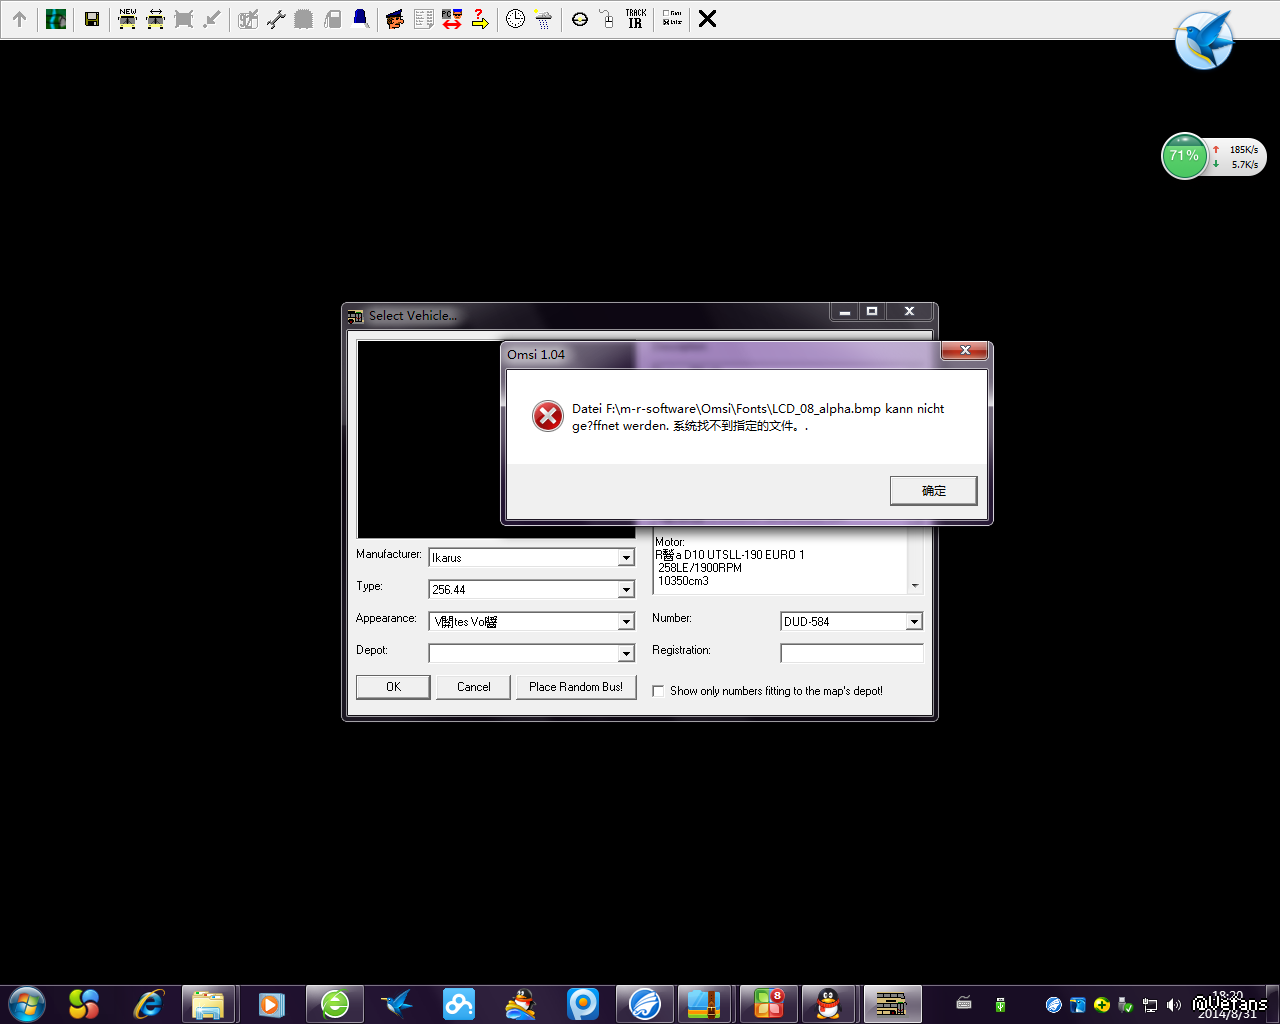The width and height of the screenshot is (1280, 1024).
Task: Click the question mark arrow icon
Action: 480,19
